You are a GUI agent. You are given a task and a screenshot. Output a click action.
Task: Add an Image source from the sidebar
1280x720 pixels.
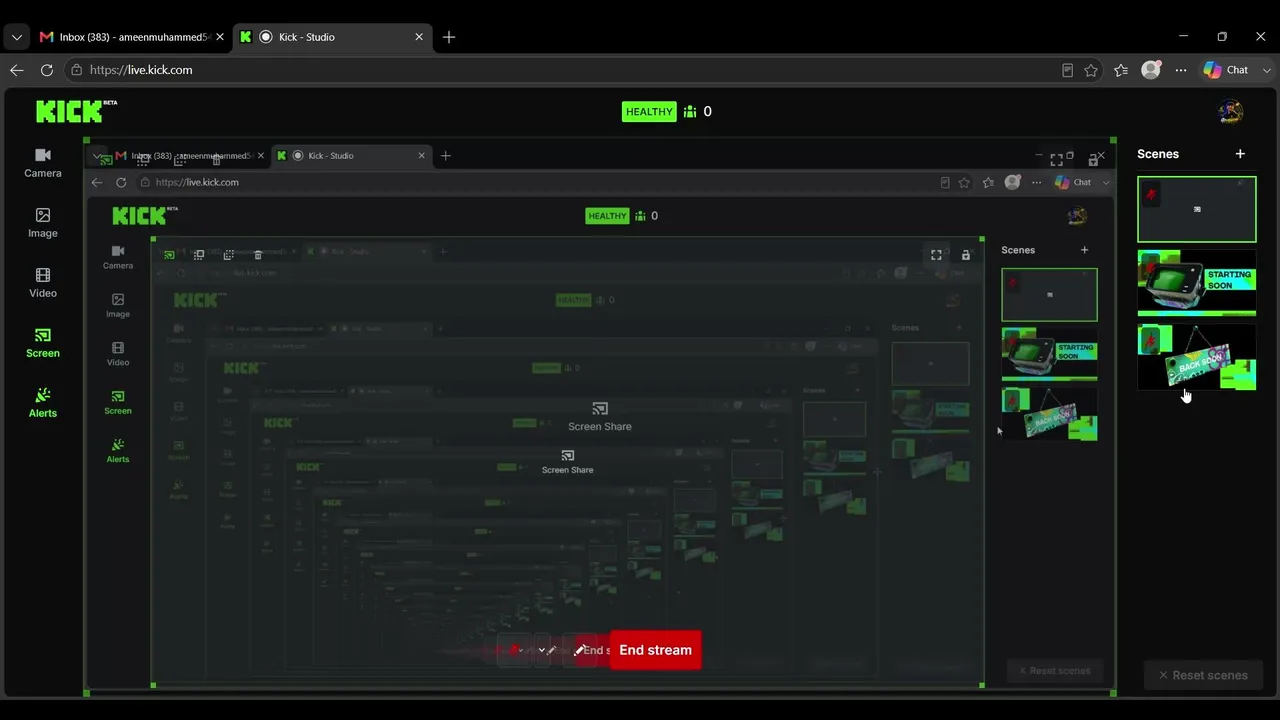tap(43, 223)
